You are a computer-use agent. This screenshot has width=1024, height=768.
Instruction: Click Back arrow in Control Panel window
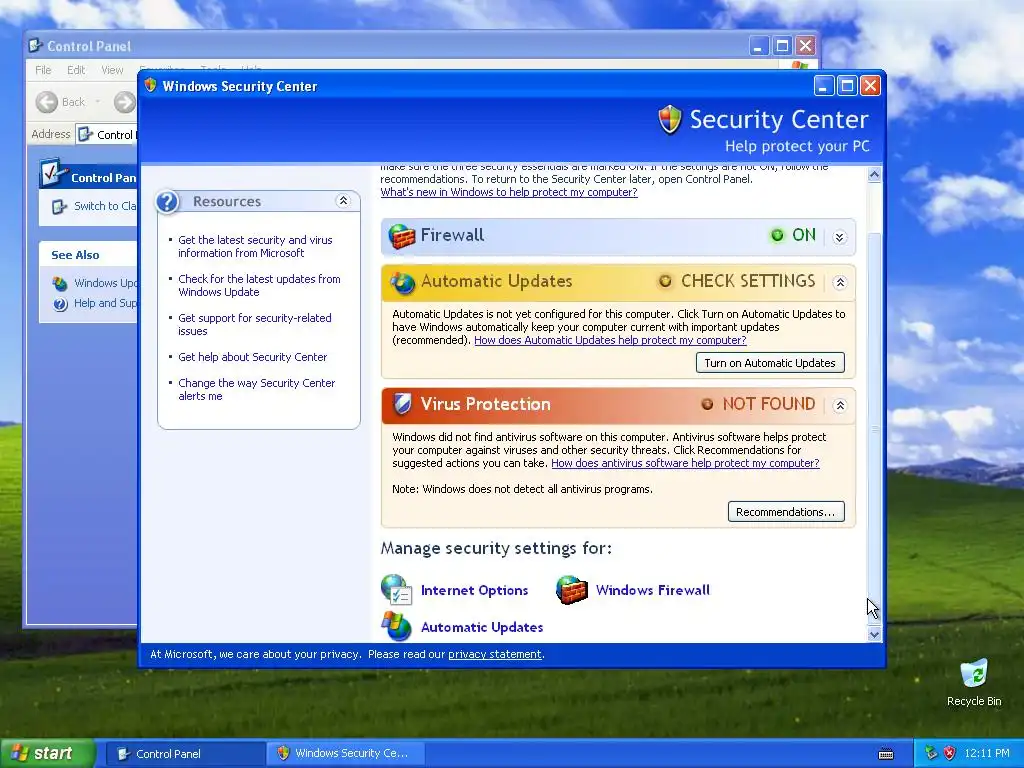(46, 102)
